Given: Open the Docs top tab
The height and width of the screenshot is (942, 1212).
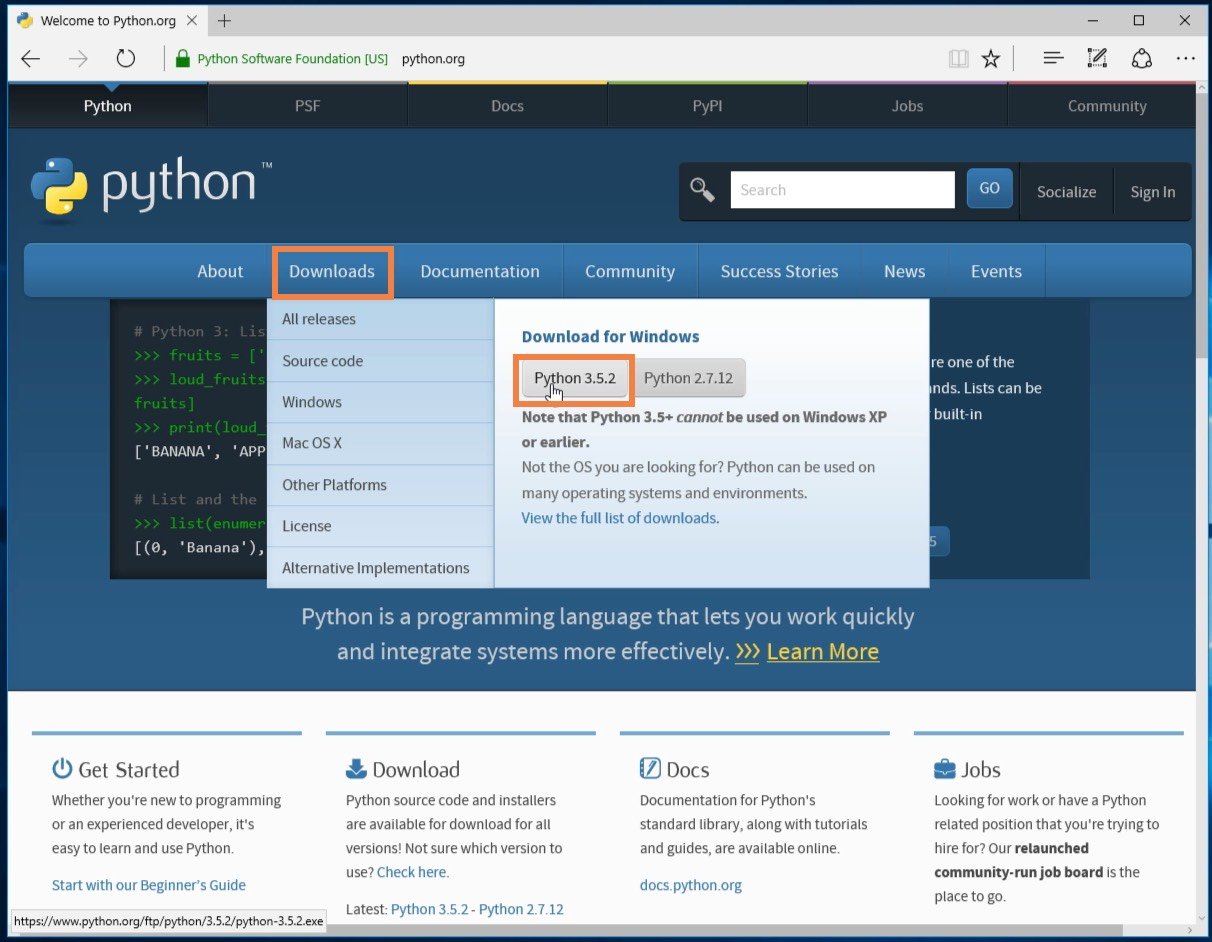Looking at the screenshot, I should 508,106.
